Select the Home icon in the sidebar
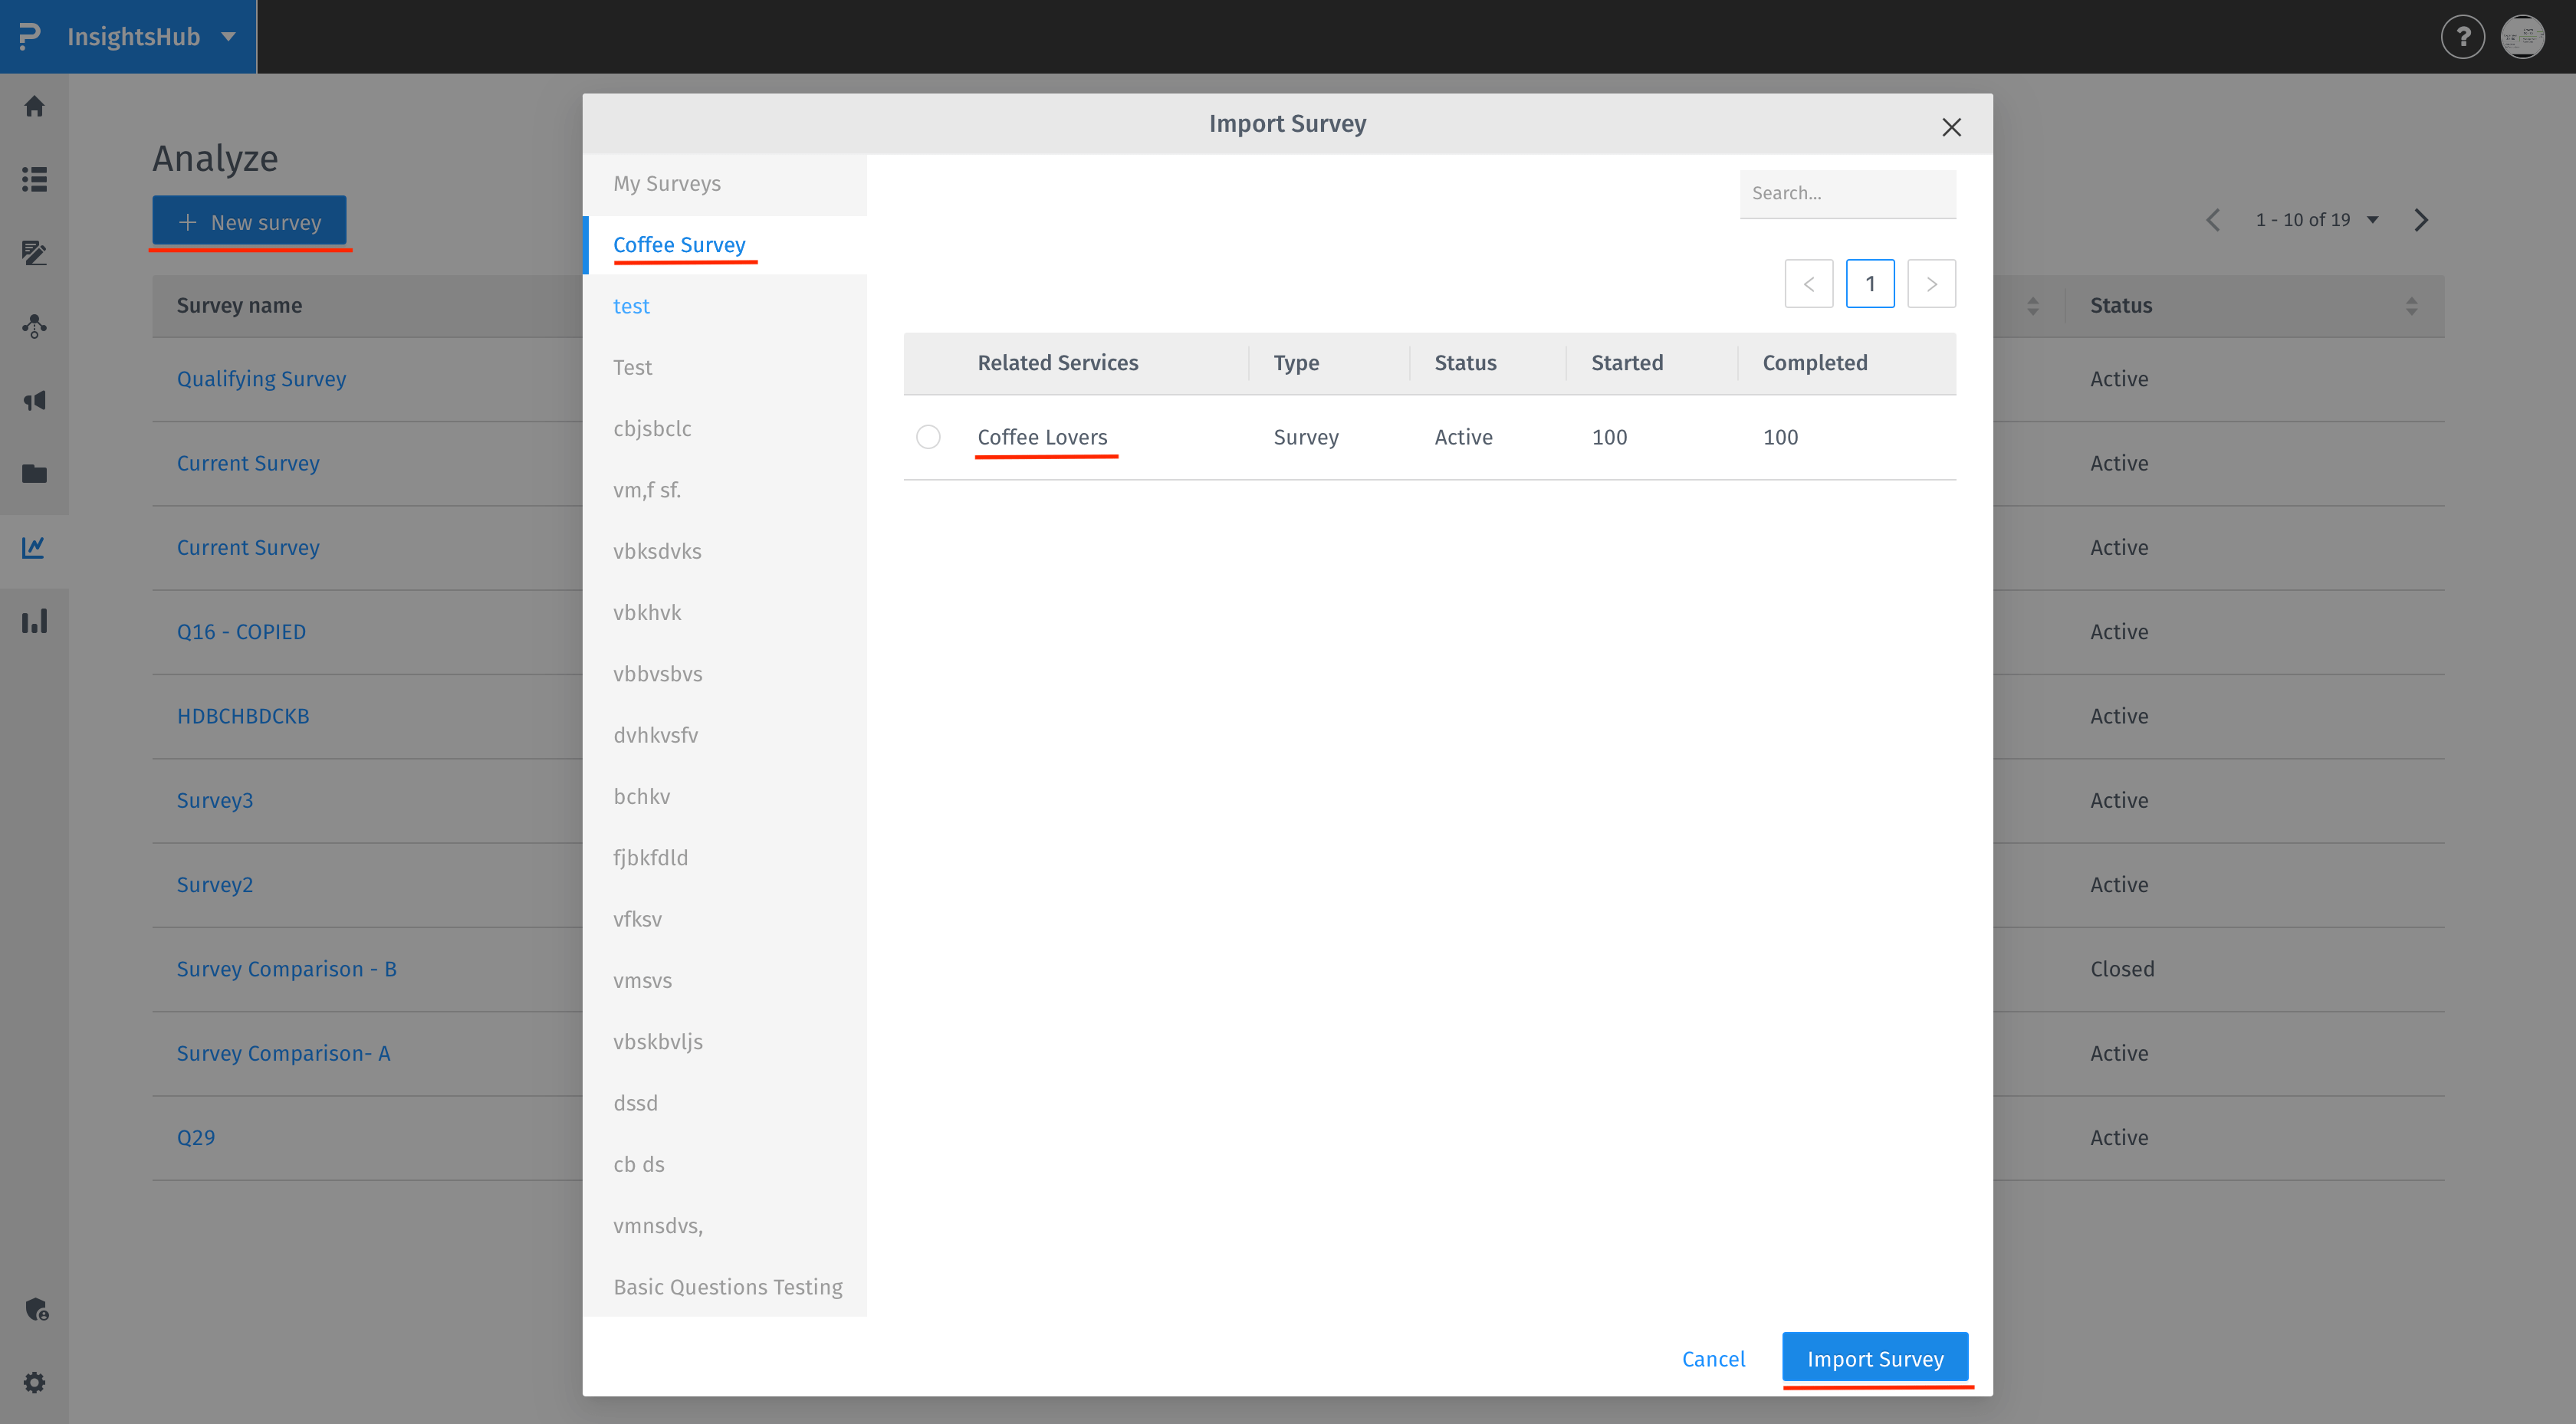Screen dimensions: 2576x1424 click(x=34, y=106)
